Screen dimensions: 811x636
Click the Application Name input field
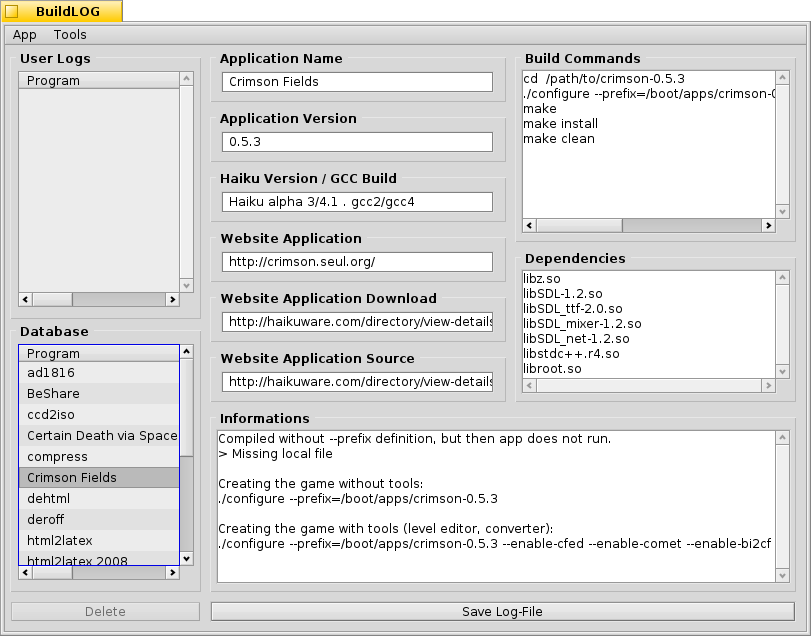(357, 82)
